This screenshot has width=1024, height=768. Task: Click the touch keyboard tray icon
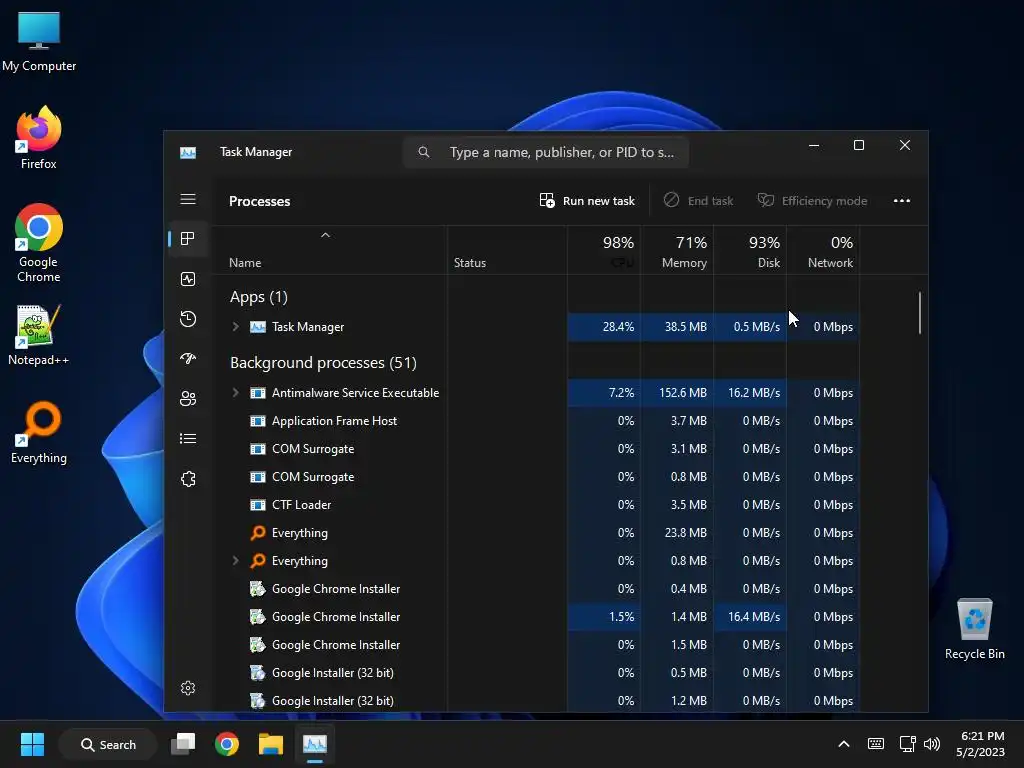coord(876,744)
